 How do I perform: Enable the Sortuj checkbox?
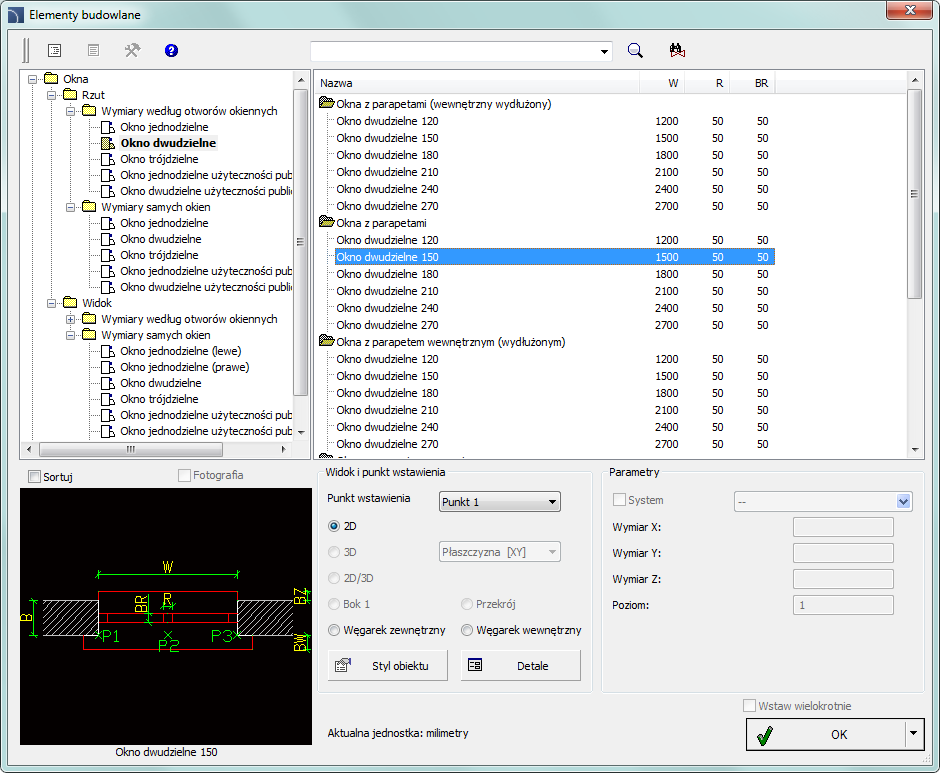click(x=35, y=477)
